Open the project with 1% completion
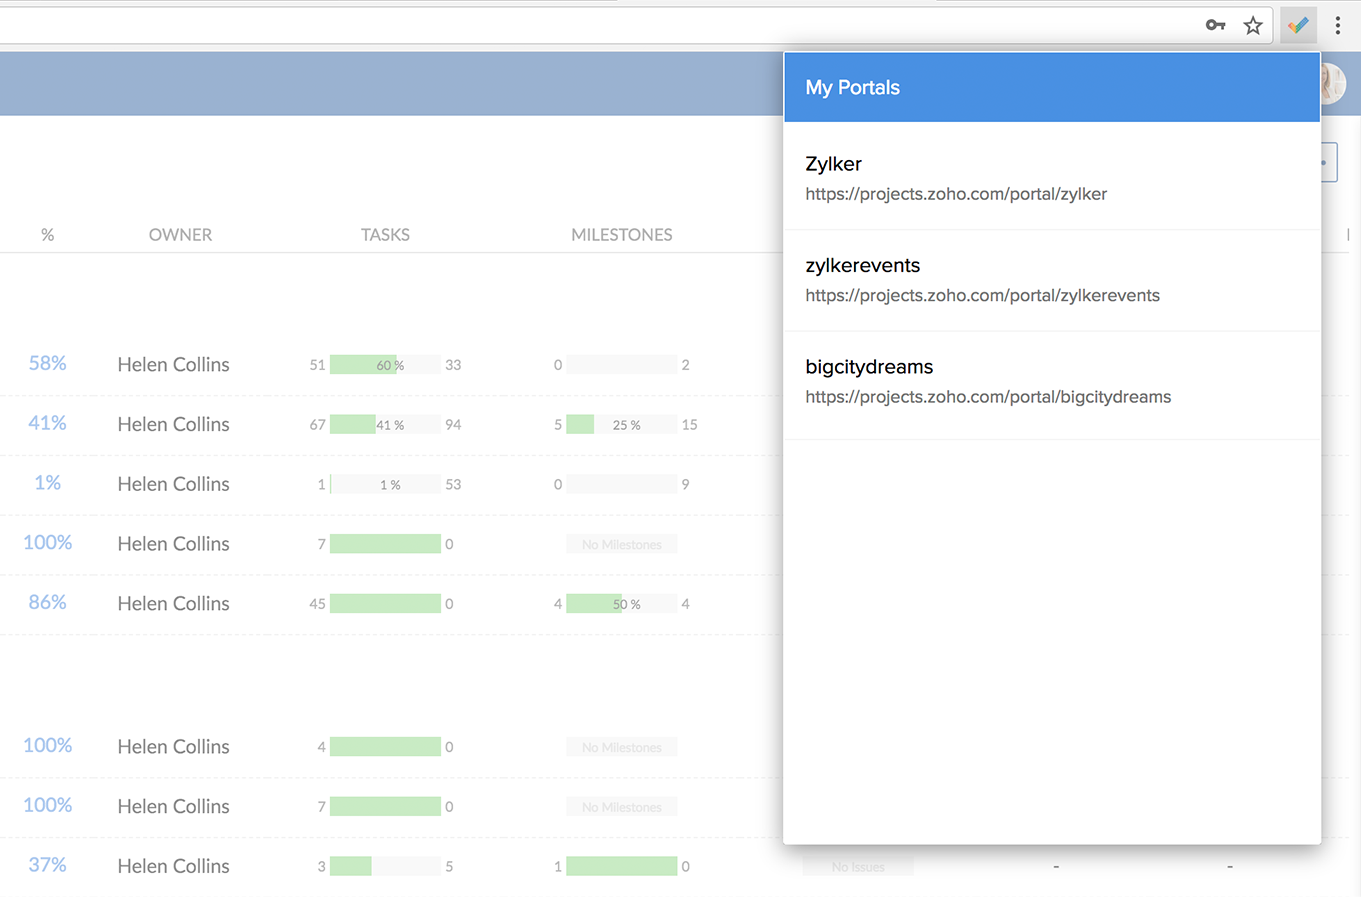The height and width of the screenshot is (897, 1361). pyautogui.click(x=47, y=483)
